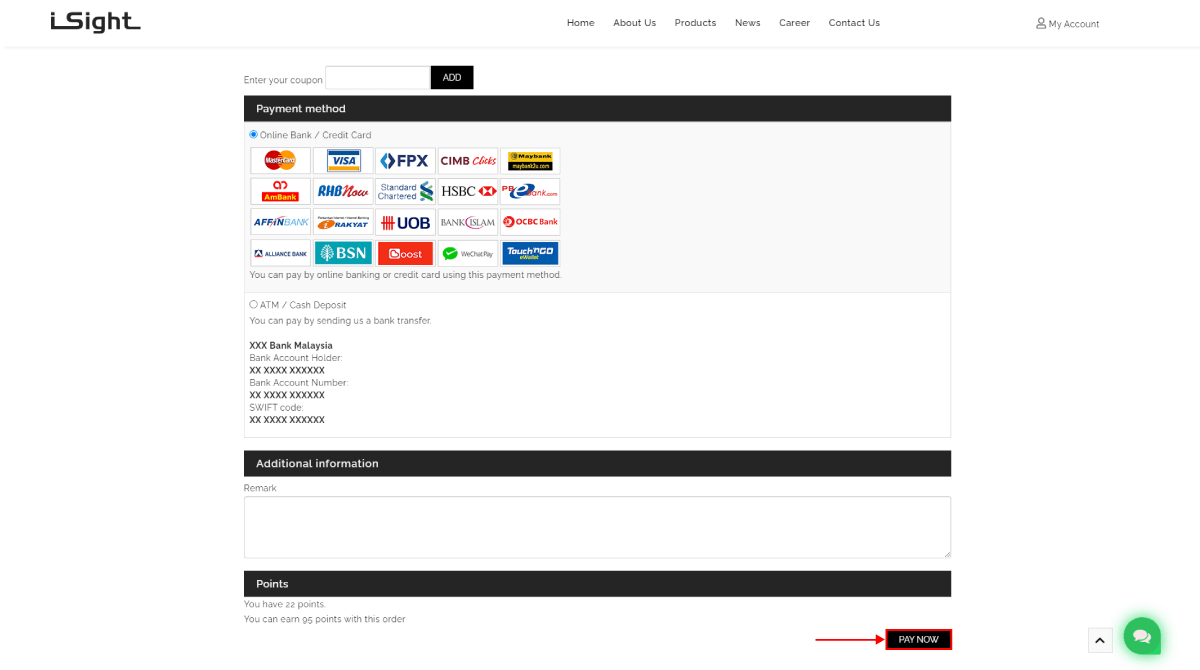This screenshot has height=670, width=1200.
Task: Choose the AmBank logo
Action: [x=280, y=191]
